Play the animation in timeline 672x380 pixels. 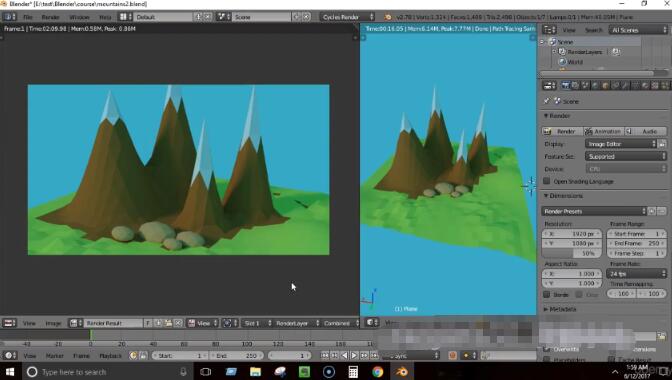point(354,356)
